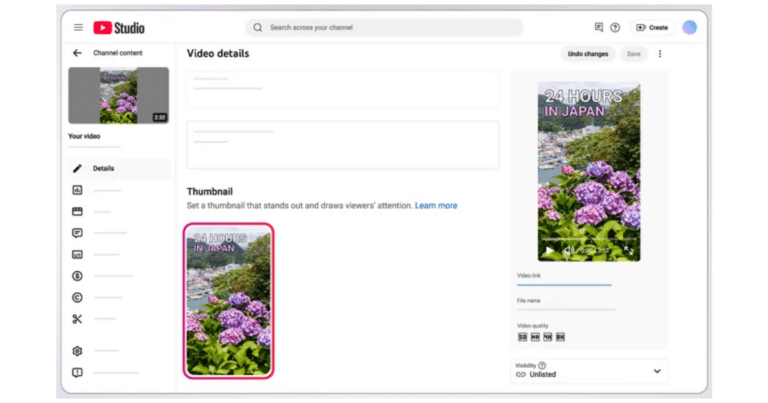
Task: Open the Comments speech-bubble icon
Action: point(77,233)
